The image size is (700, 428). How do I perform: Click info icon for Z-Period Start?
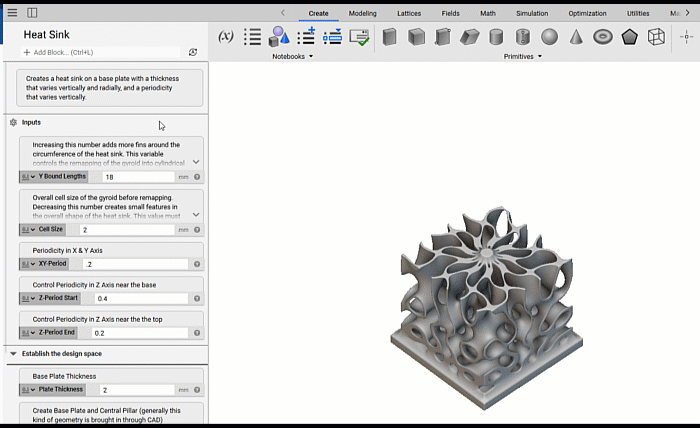click(x=197, y=299)
